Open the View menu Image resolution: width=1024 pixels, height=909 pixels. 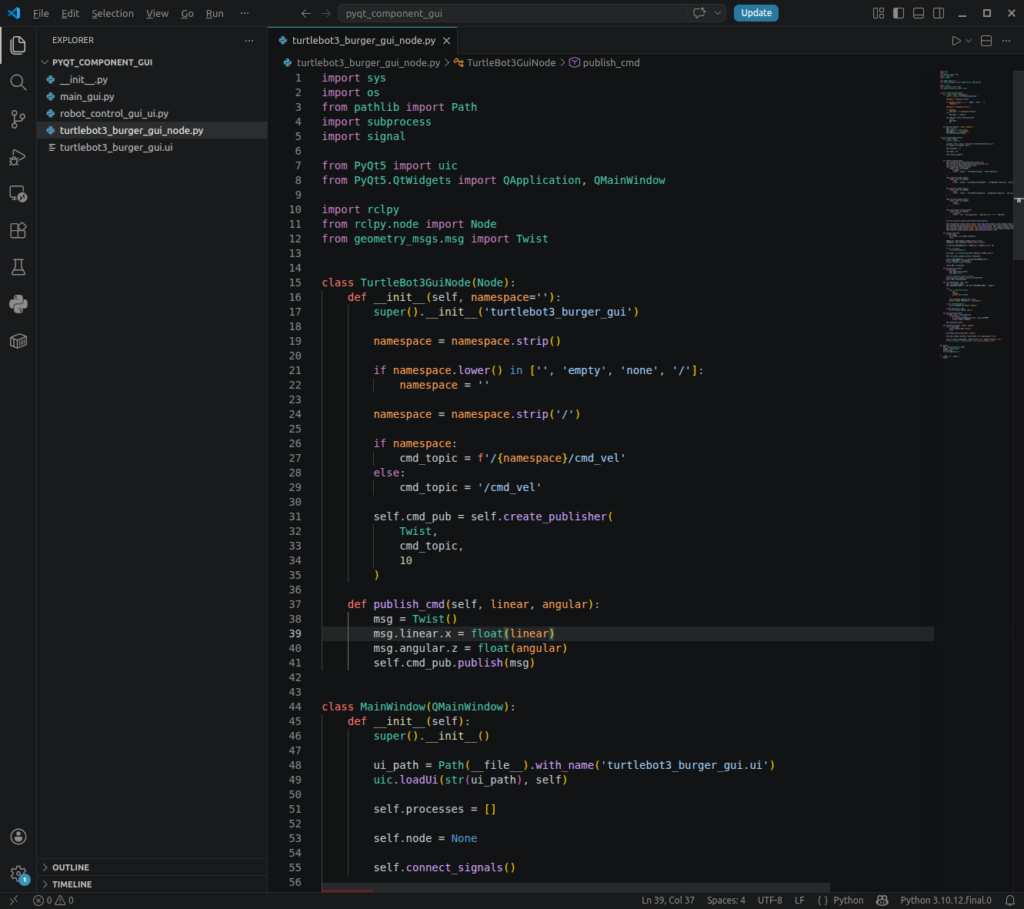point(157,13)
